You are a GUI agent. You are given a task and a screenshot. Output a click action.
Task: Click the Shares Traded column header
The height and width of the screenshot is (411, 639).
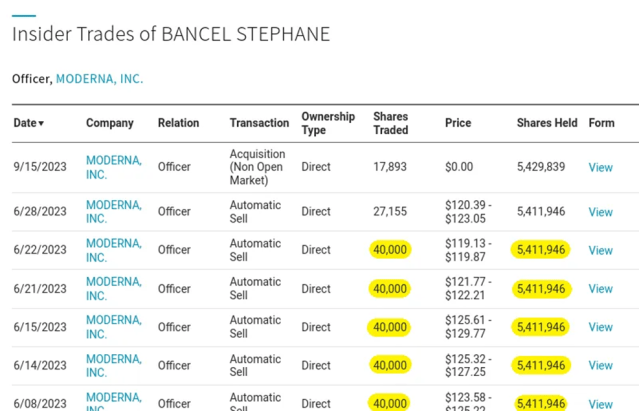coord(390,123)
